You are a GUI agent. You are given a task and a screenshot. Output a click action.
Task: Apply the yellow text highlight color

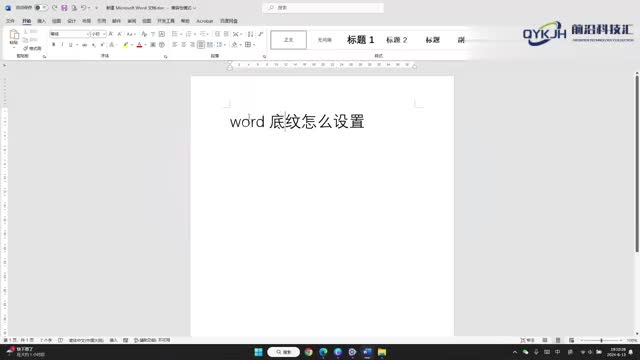(x=126, y=44)
